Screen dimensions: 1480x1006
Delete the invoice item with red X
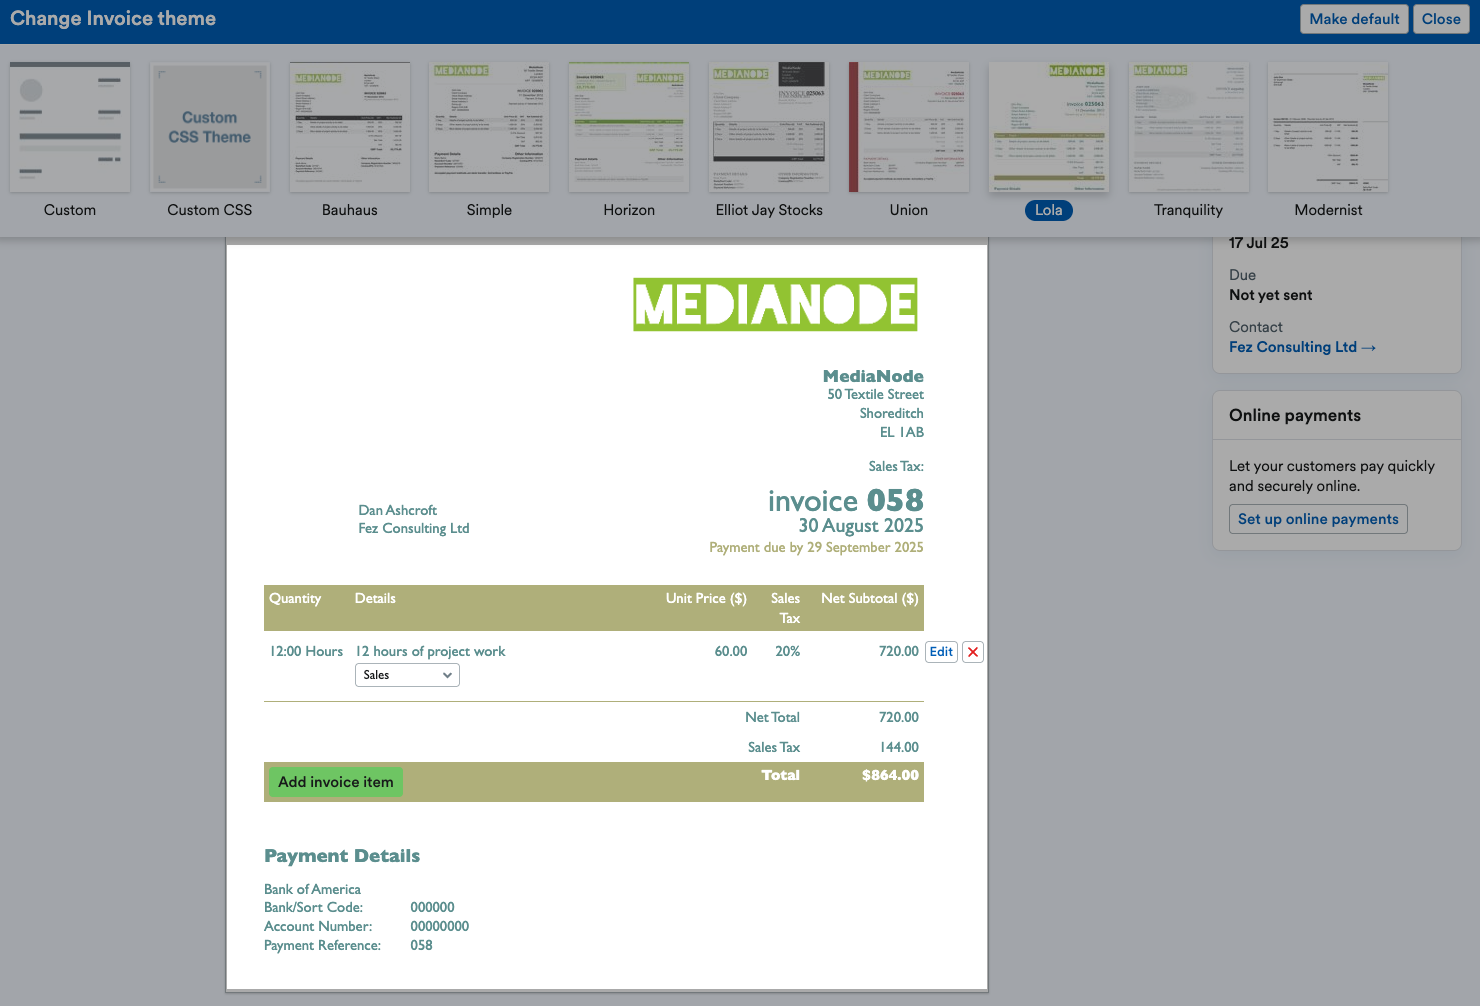(973, 652)
